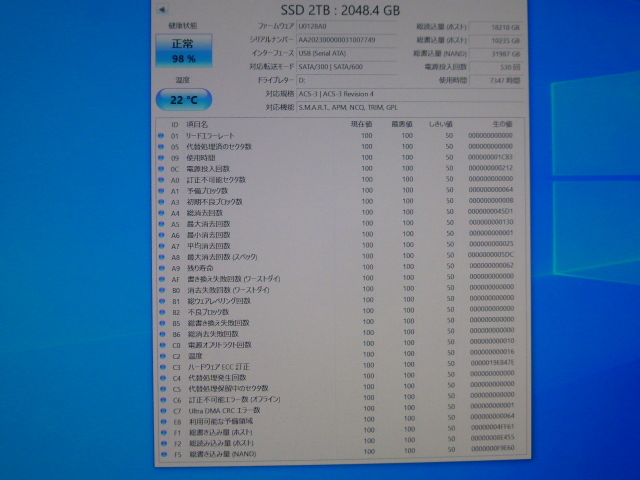Click the NAND writes value 31987 GB
This screenshot has width=640, height=480.
(496, 54)
